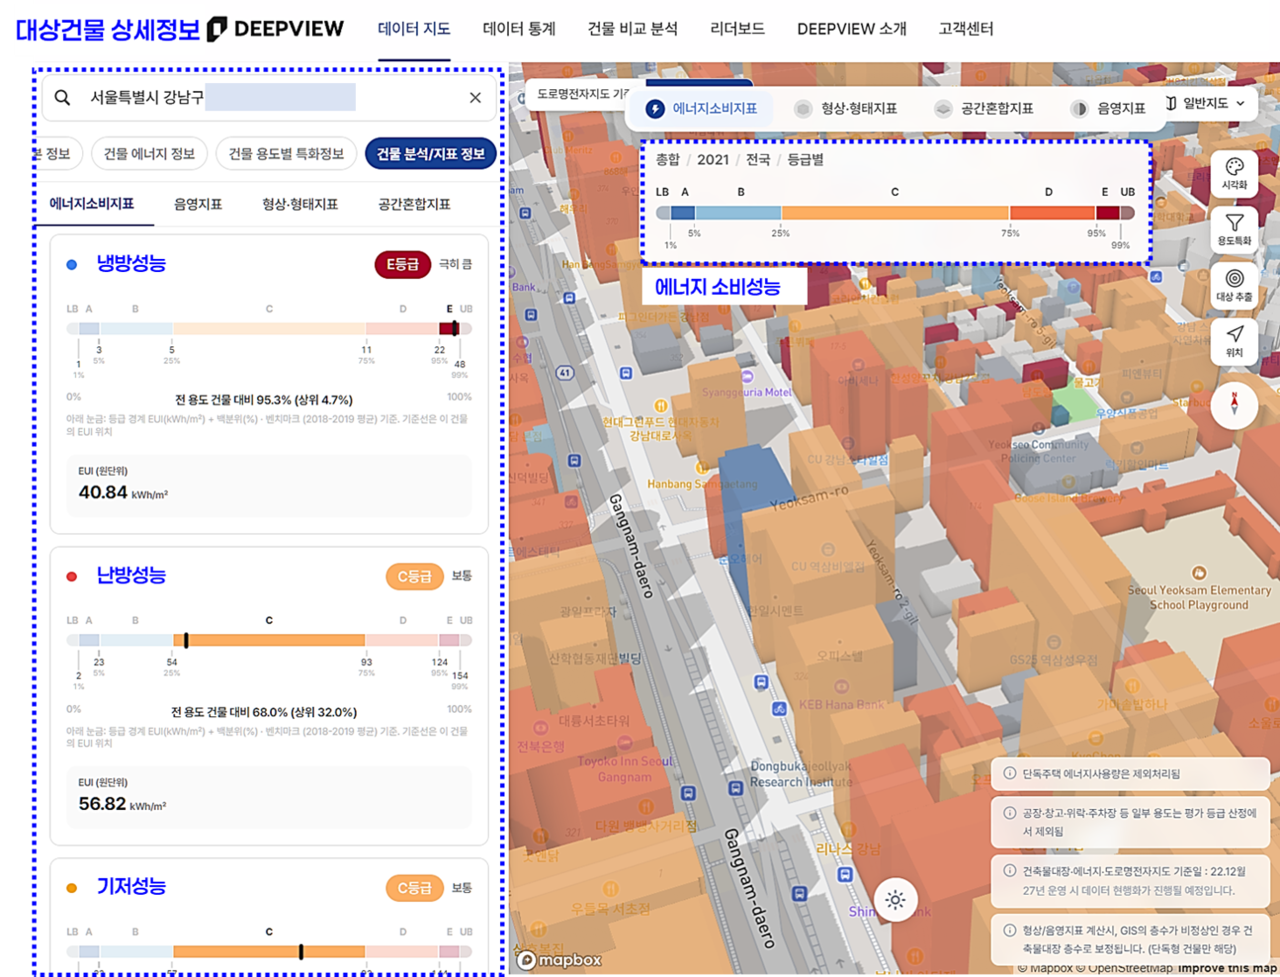Open 데이터 통계 menu
Viewport: 1280px width, 977px height.
pyautogui.click(x=519, y=29)
